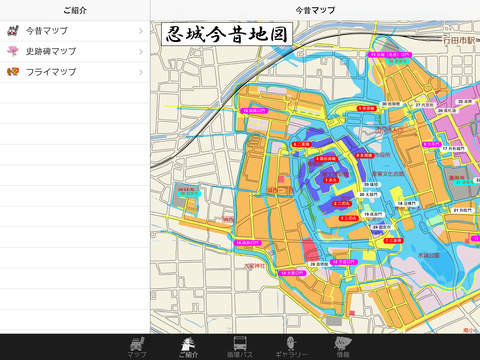Screen dimensions: 480x360
Task: Tap the pink flower icon beside 史跡碑マップ
Action: point(13,51)
